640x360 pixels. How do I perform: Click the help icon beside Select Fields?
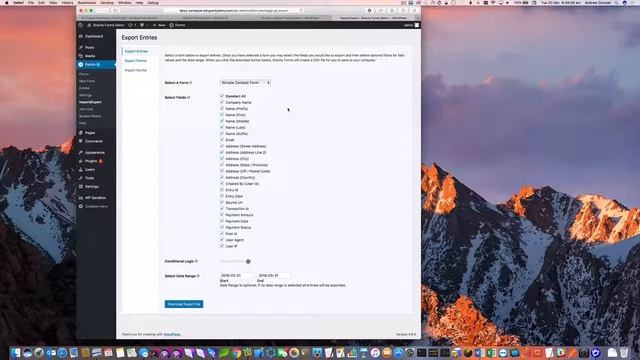(189, 98)
